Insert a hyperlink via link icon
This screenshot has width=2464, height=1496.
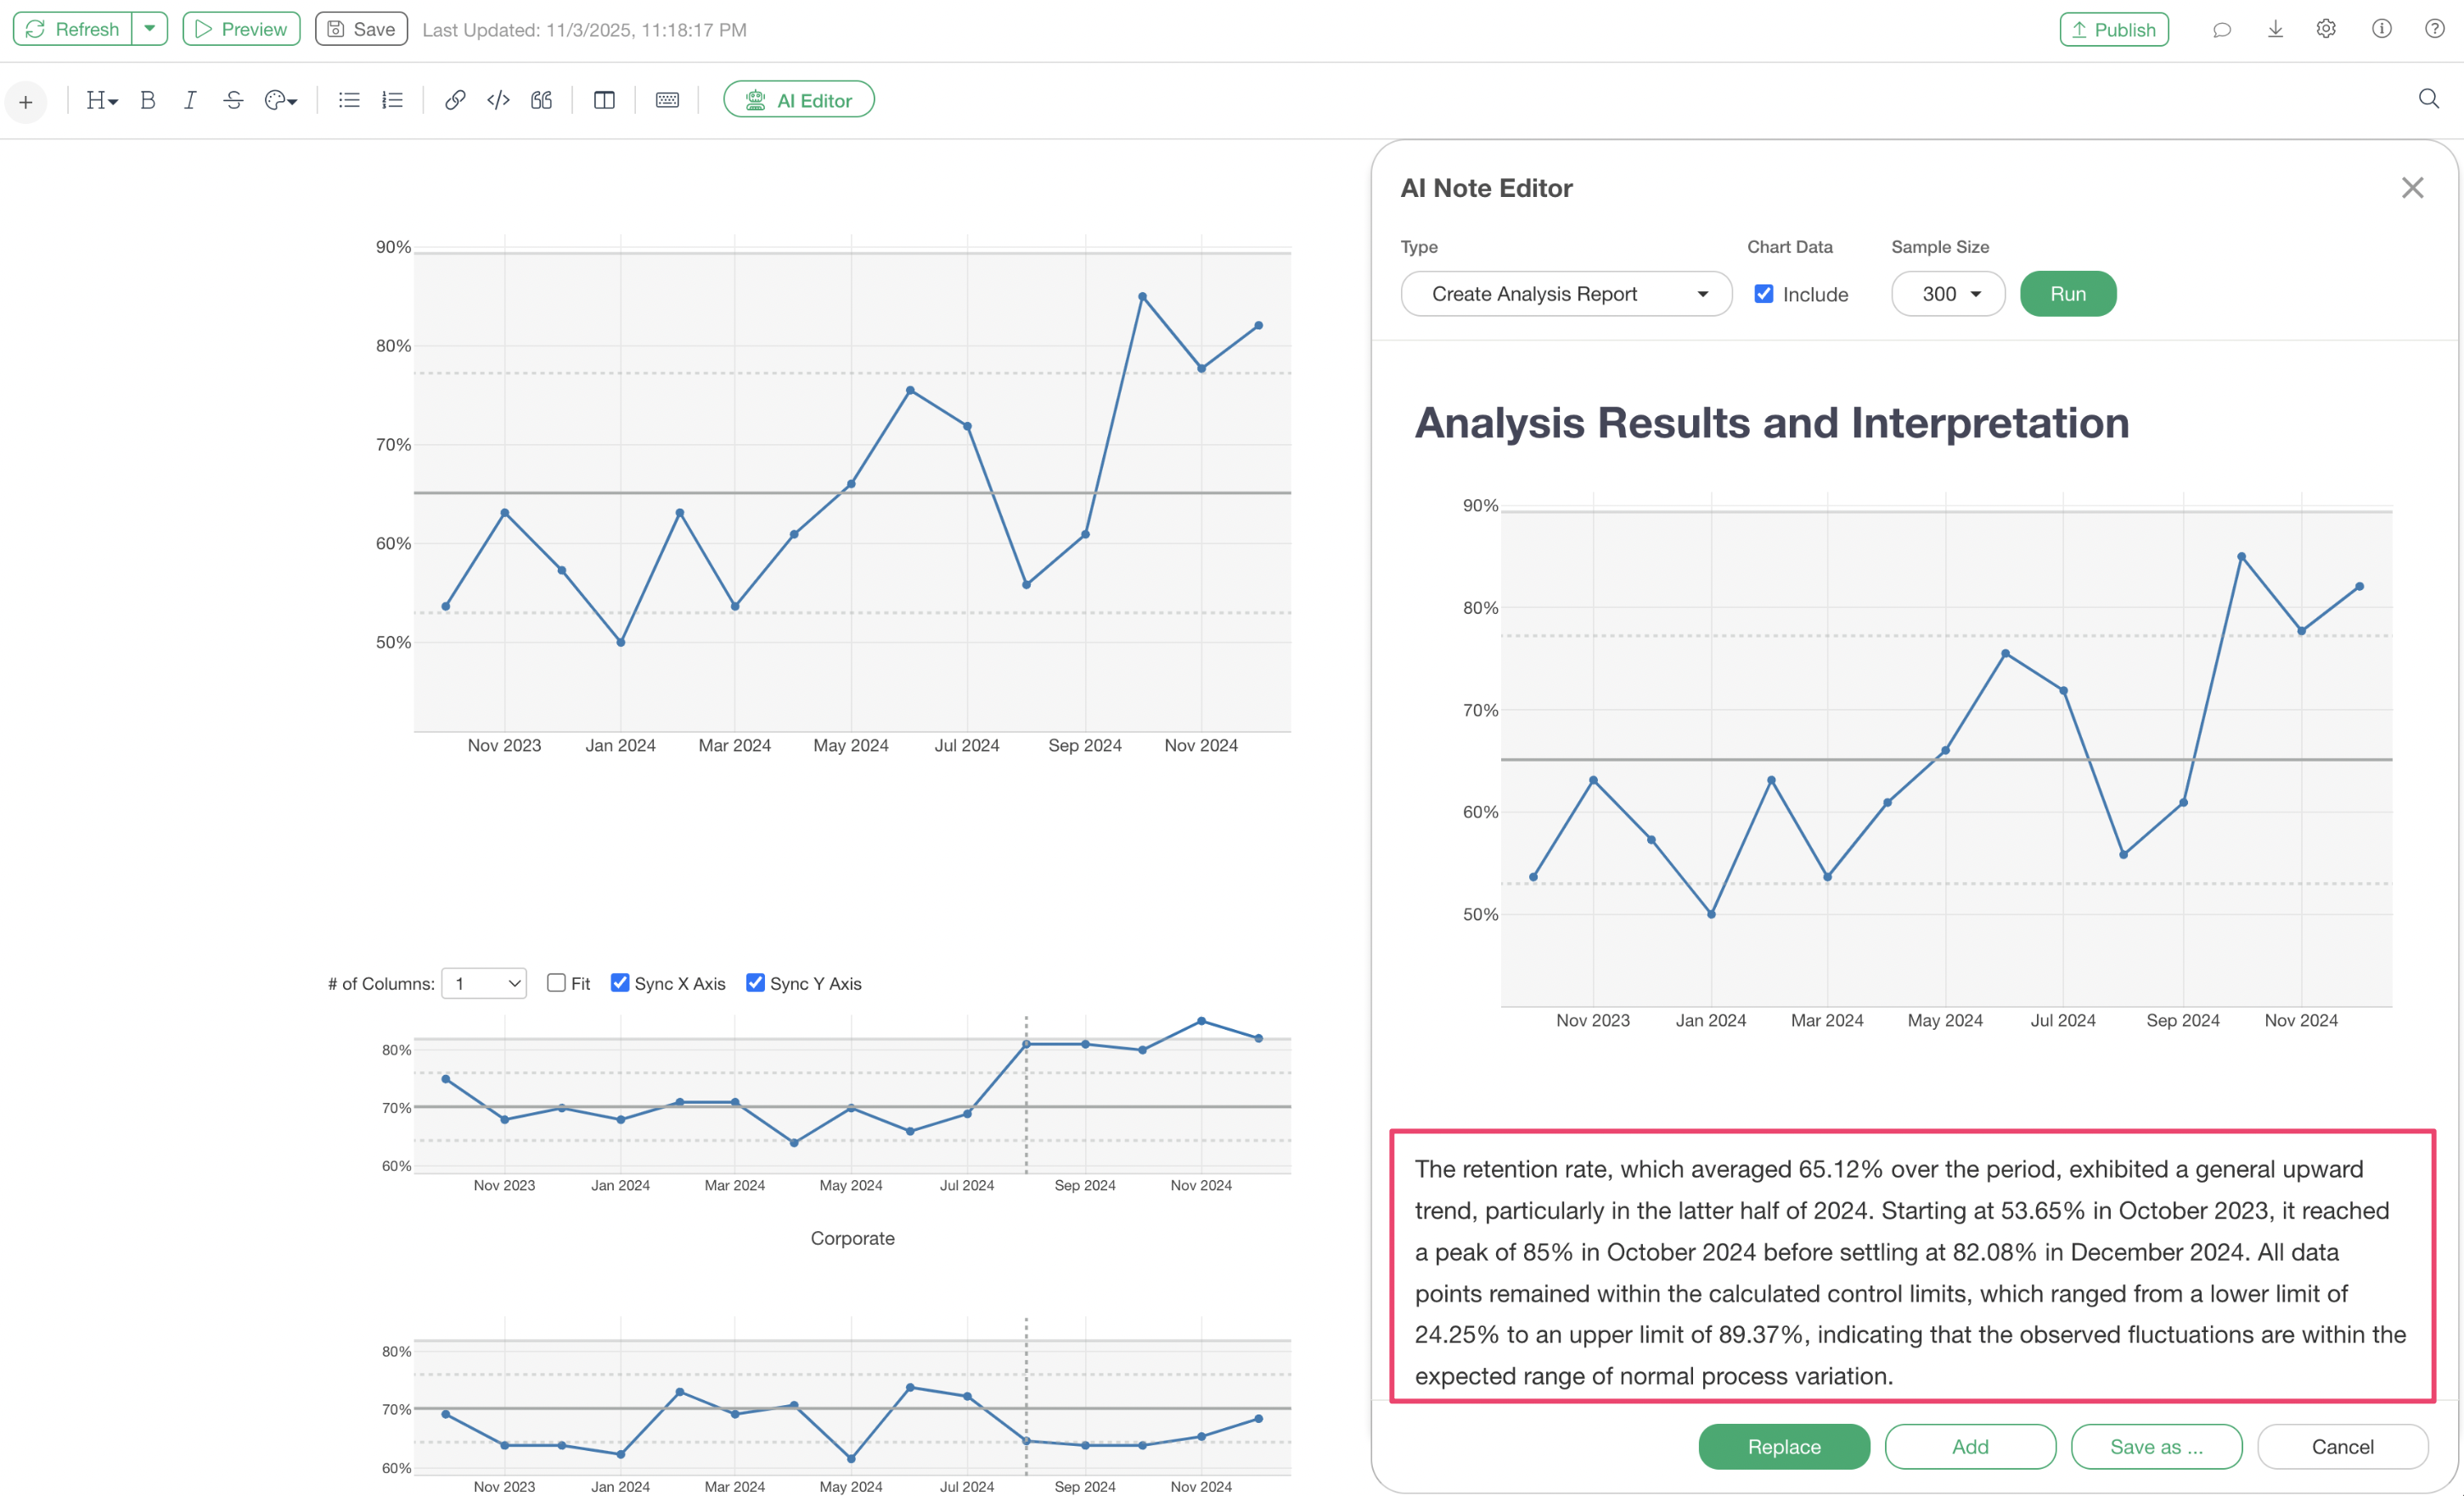pyautogui.click(x=455, y=100)
